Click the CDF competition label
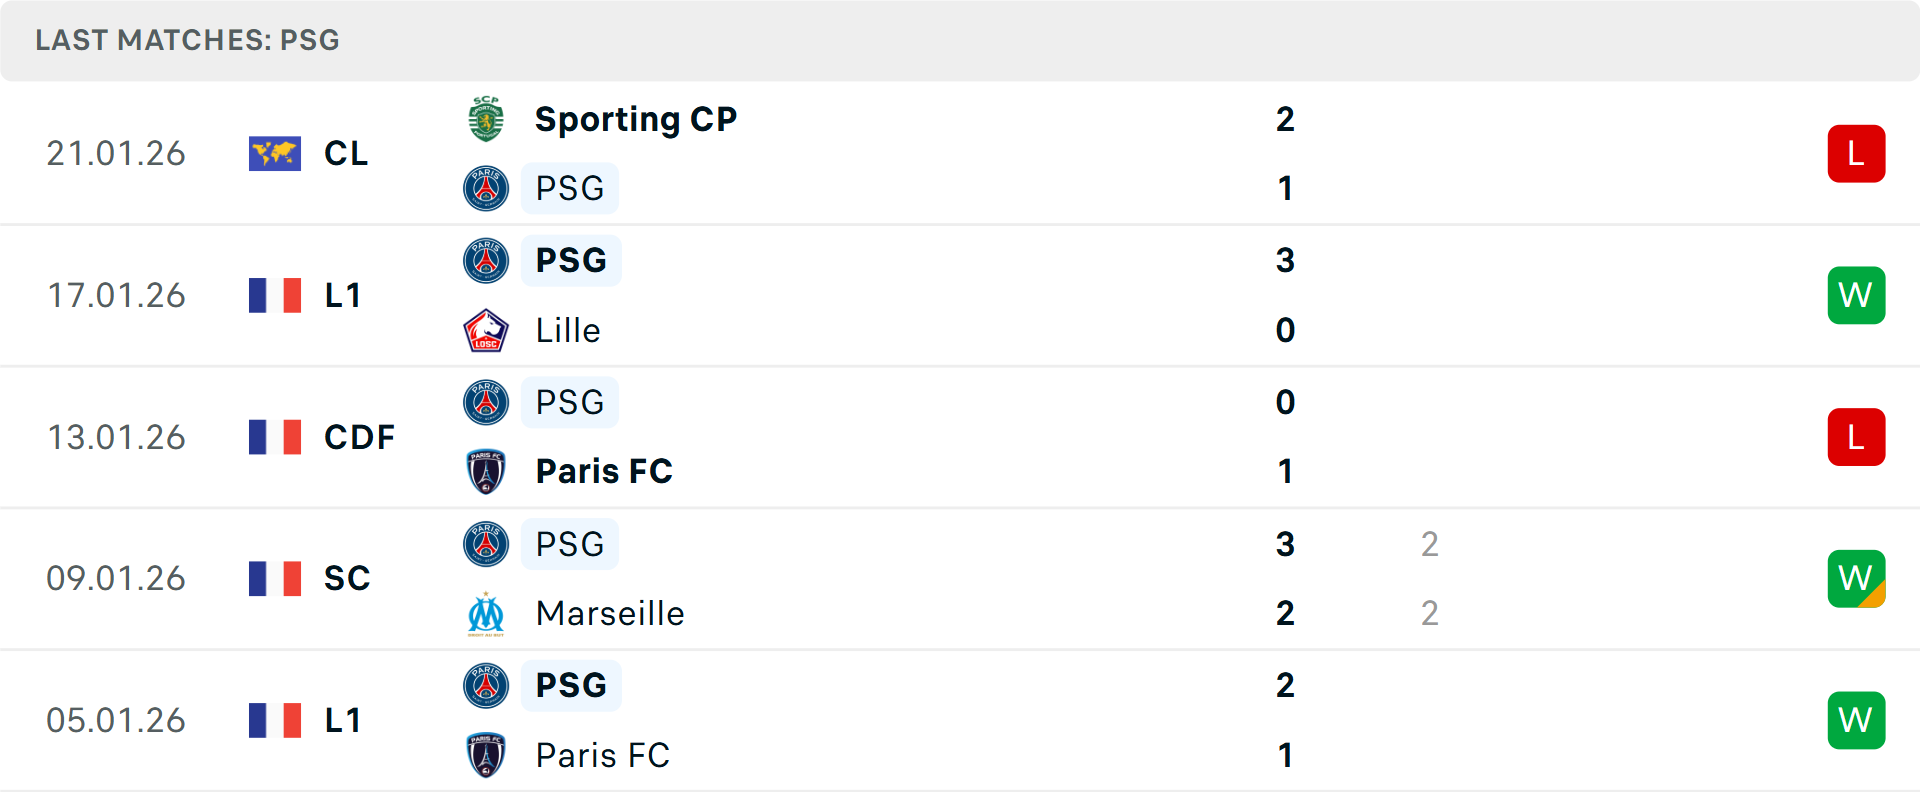This screenshot has width=1920, height=792. click(x=359, y=437)
